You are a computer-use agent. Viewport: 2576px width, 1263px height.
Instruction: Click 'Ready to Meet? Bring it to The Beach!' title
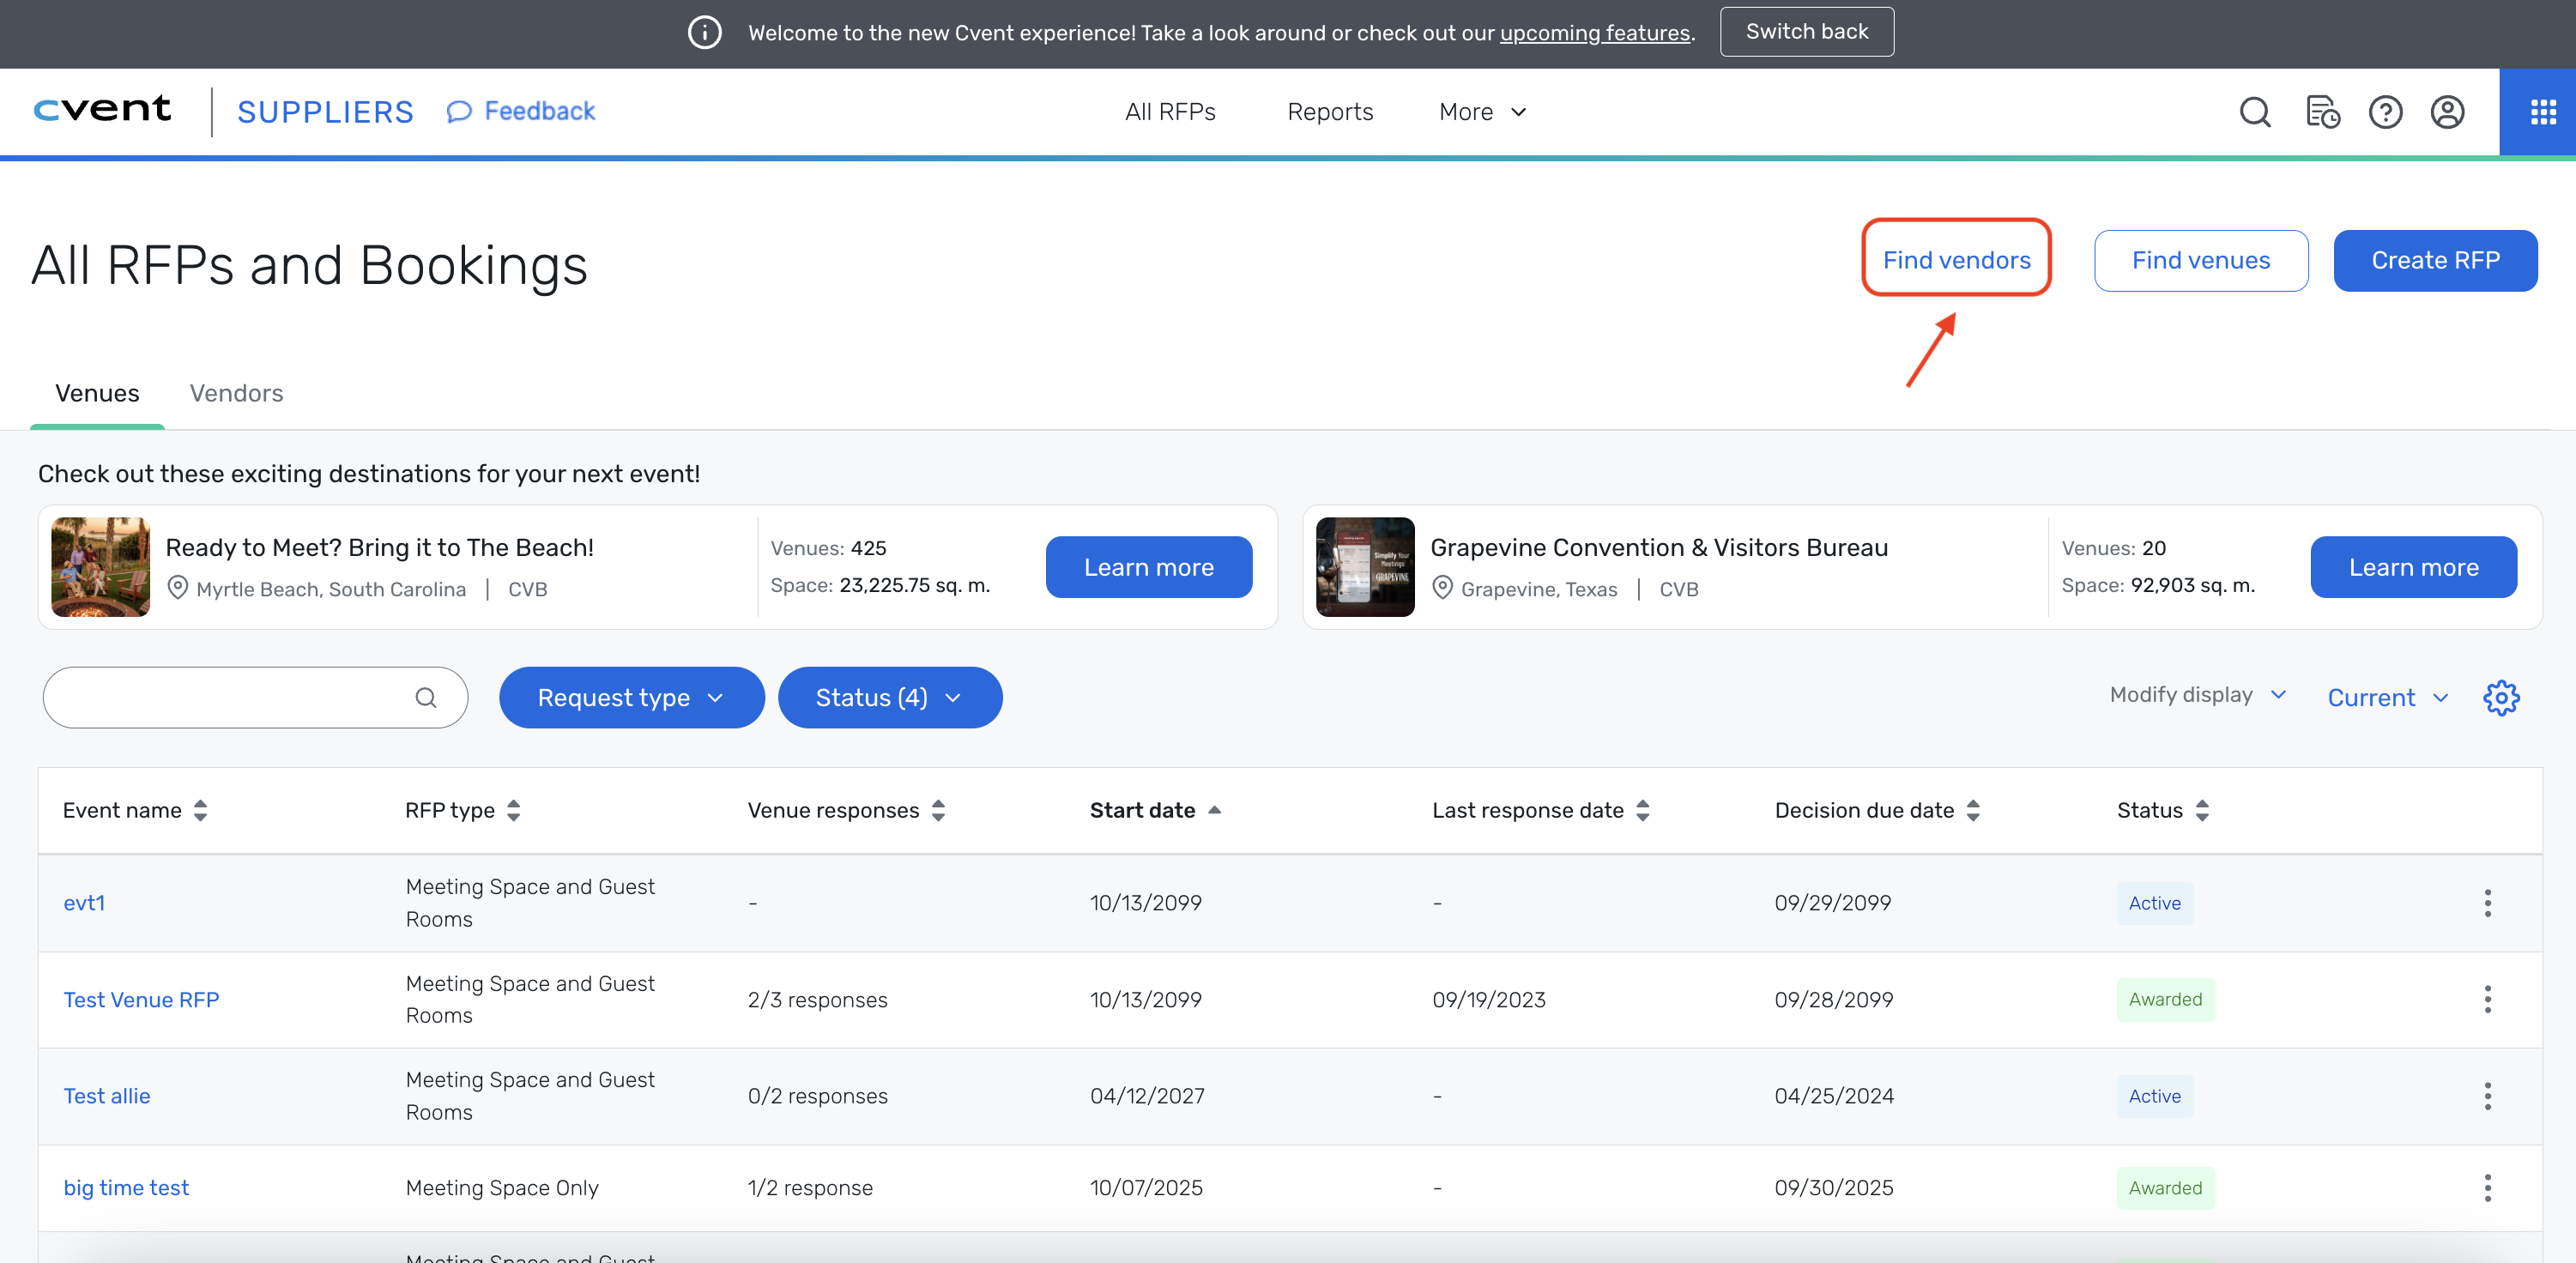[379, 547]
